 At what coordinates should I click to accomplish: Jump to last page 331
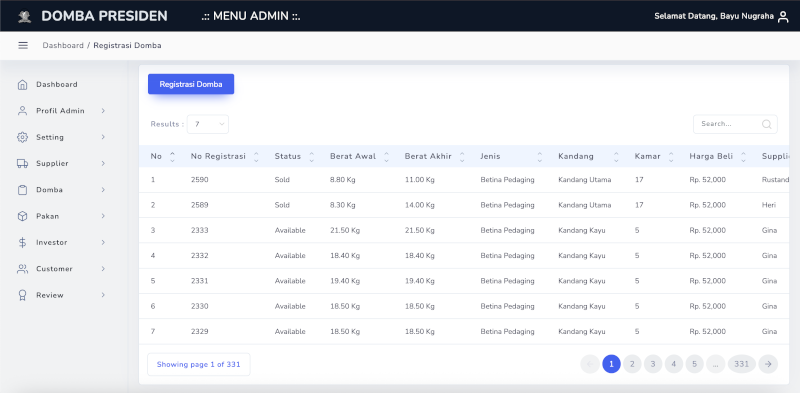coord(742,364)
